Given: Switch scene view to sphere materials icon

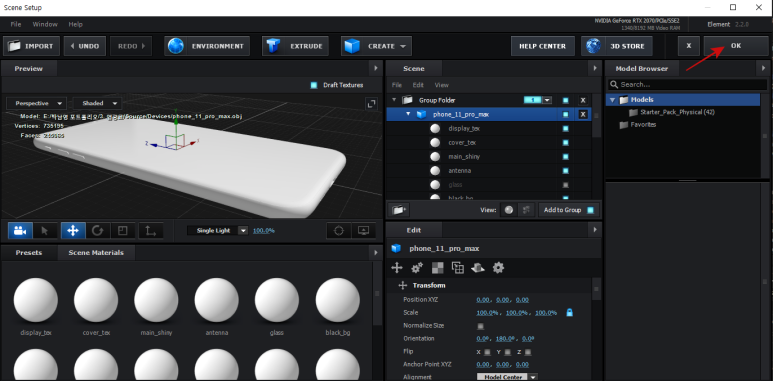Looking at the screenshot, I should [x=509, y=210].
